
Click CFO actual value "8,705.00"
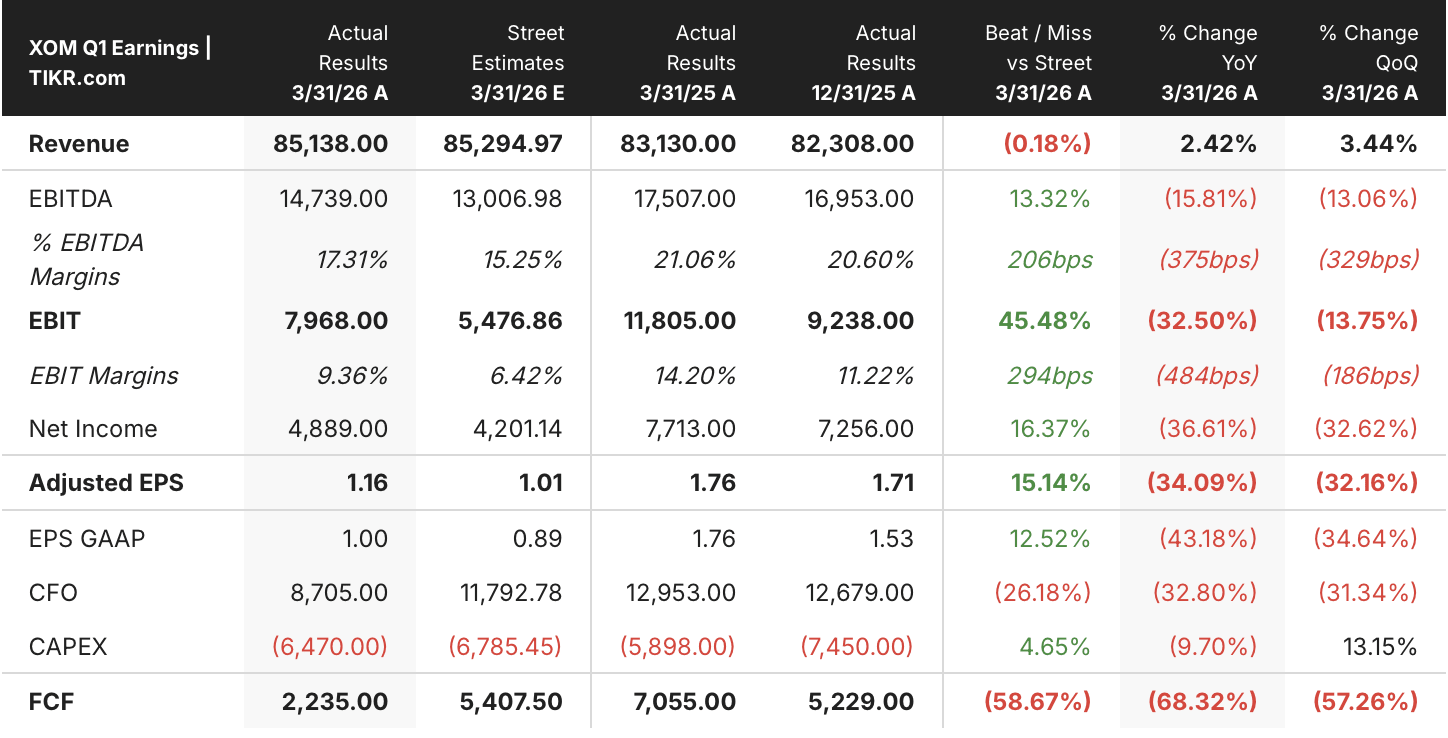pyautogui.click(x=340, y=593)
